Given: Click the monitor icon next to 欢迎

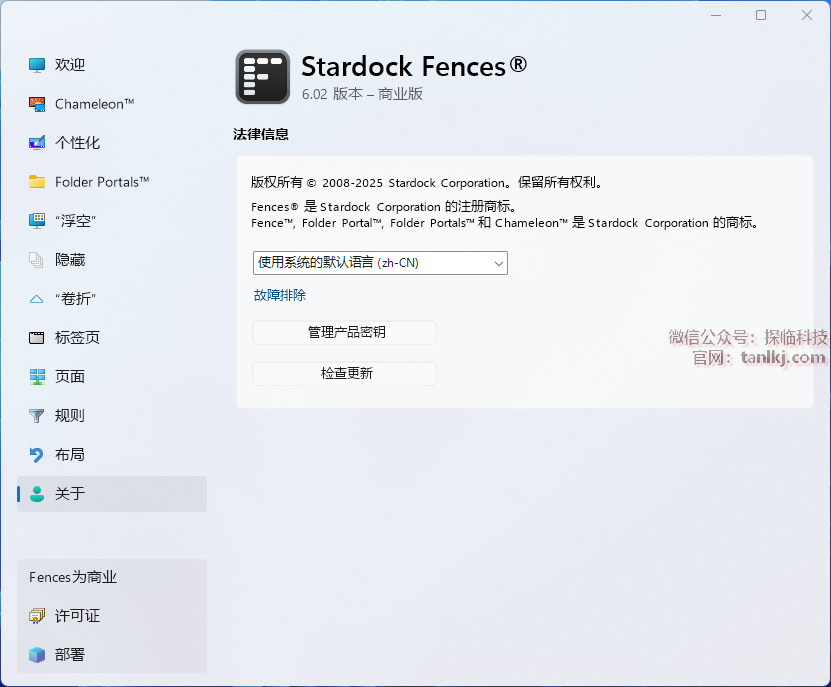Looking at the screenshot, I should point(37,65).
